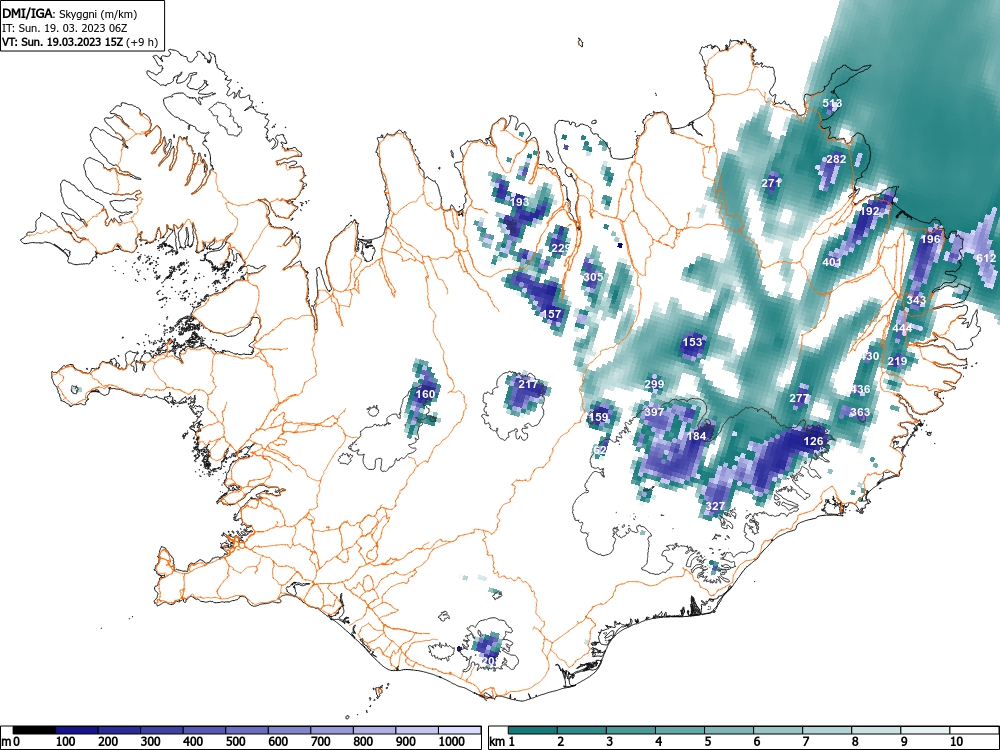
Task: Click the map value 363
Action: [x=860, y=412]
